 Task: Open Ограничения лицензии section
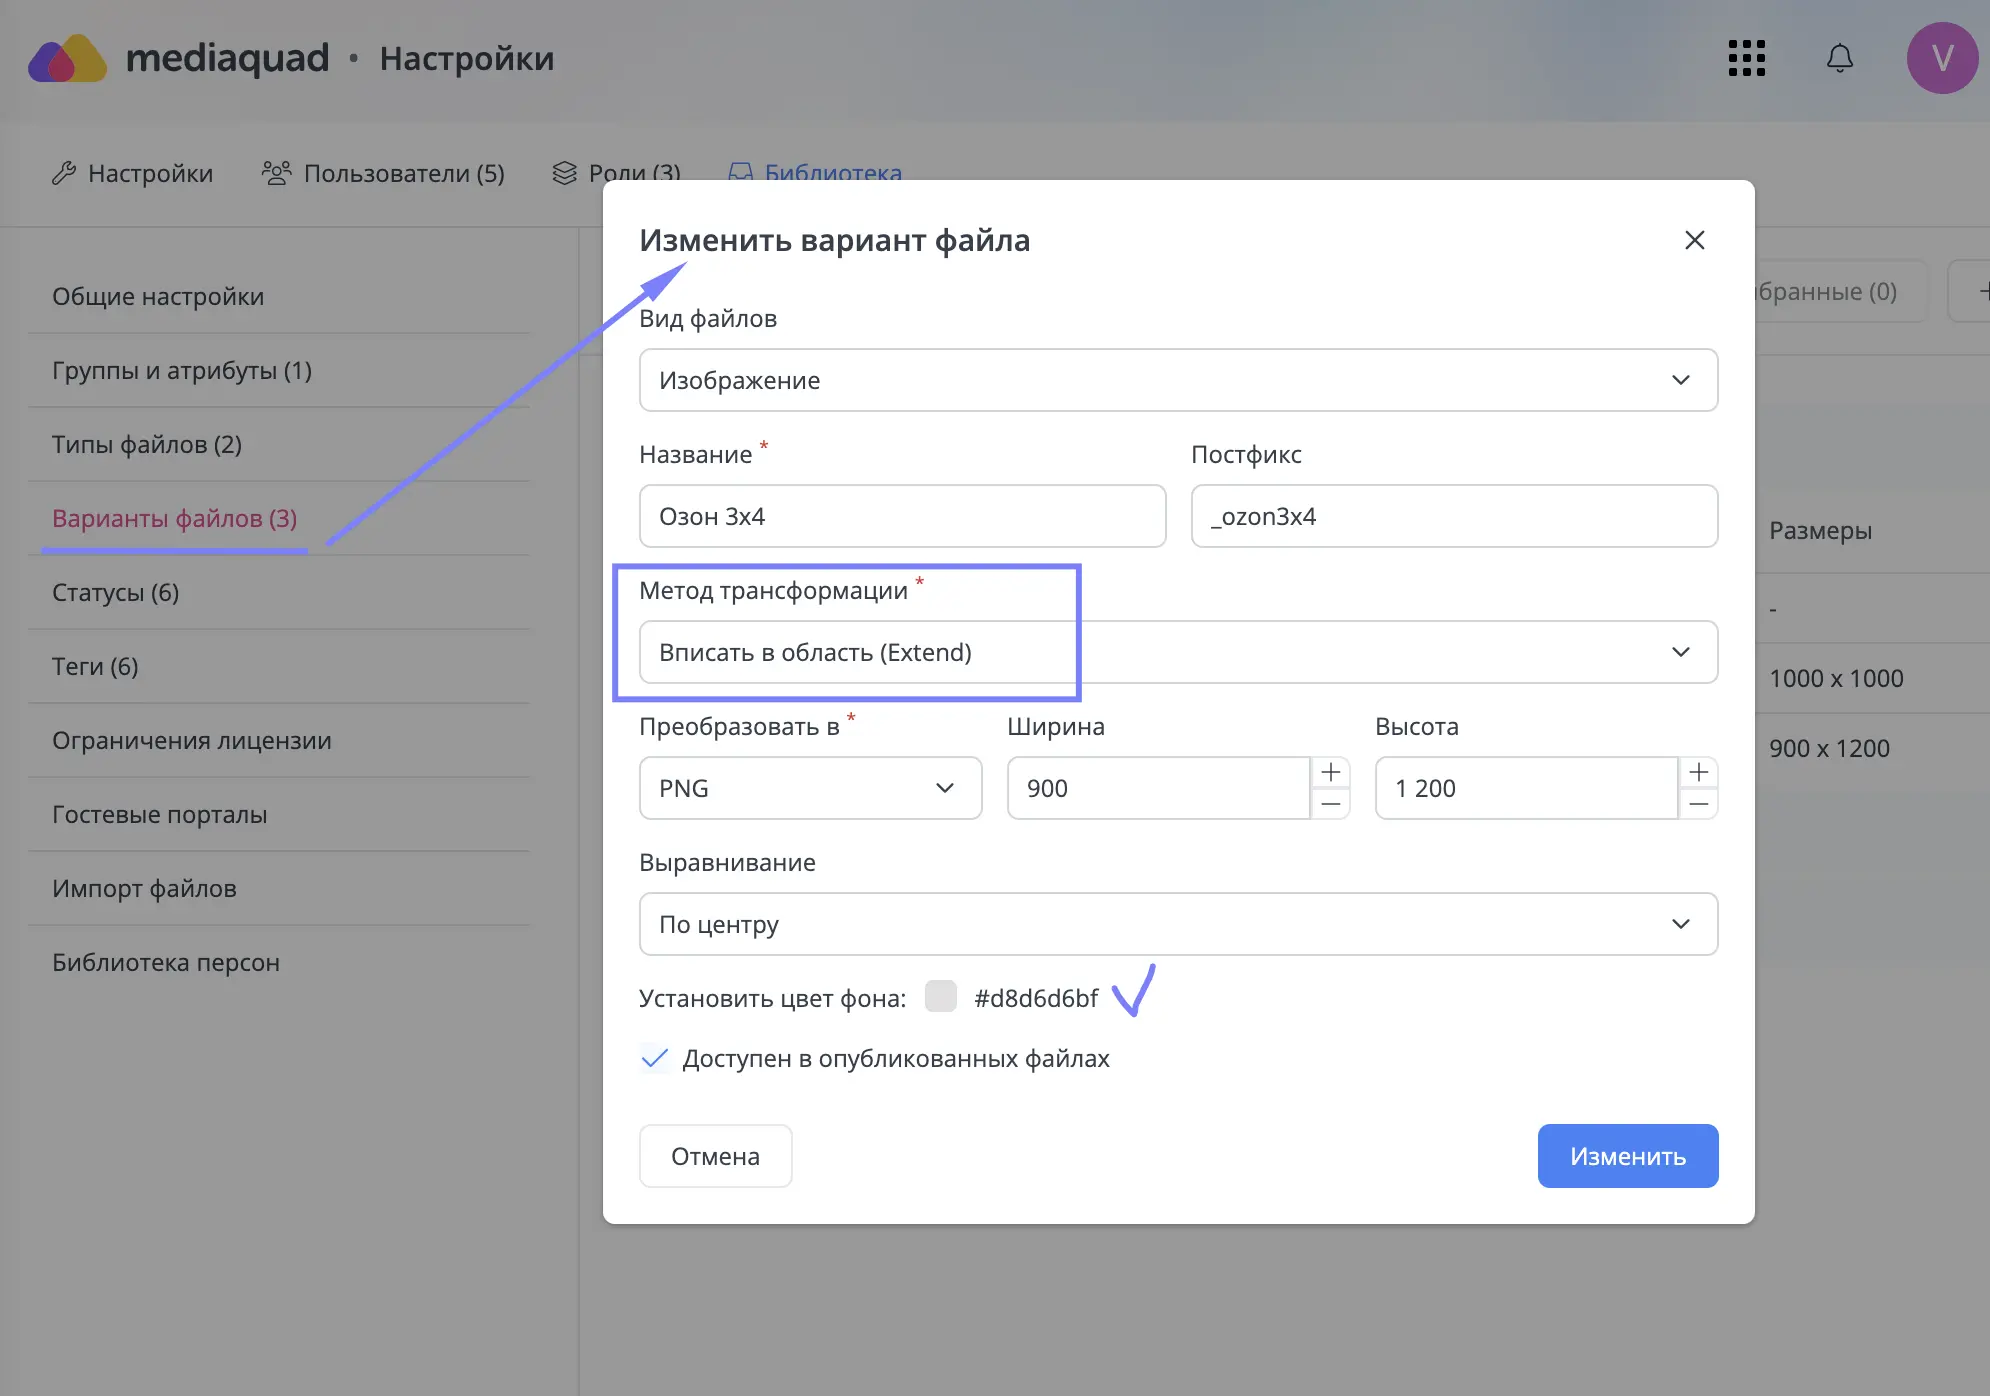click(x=279, y=740)
